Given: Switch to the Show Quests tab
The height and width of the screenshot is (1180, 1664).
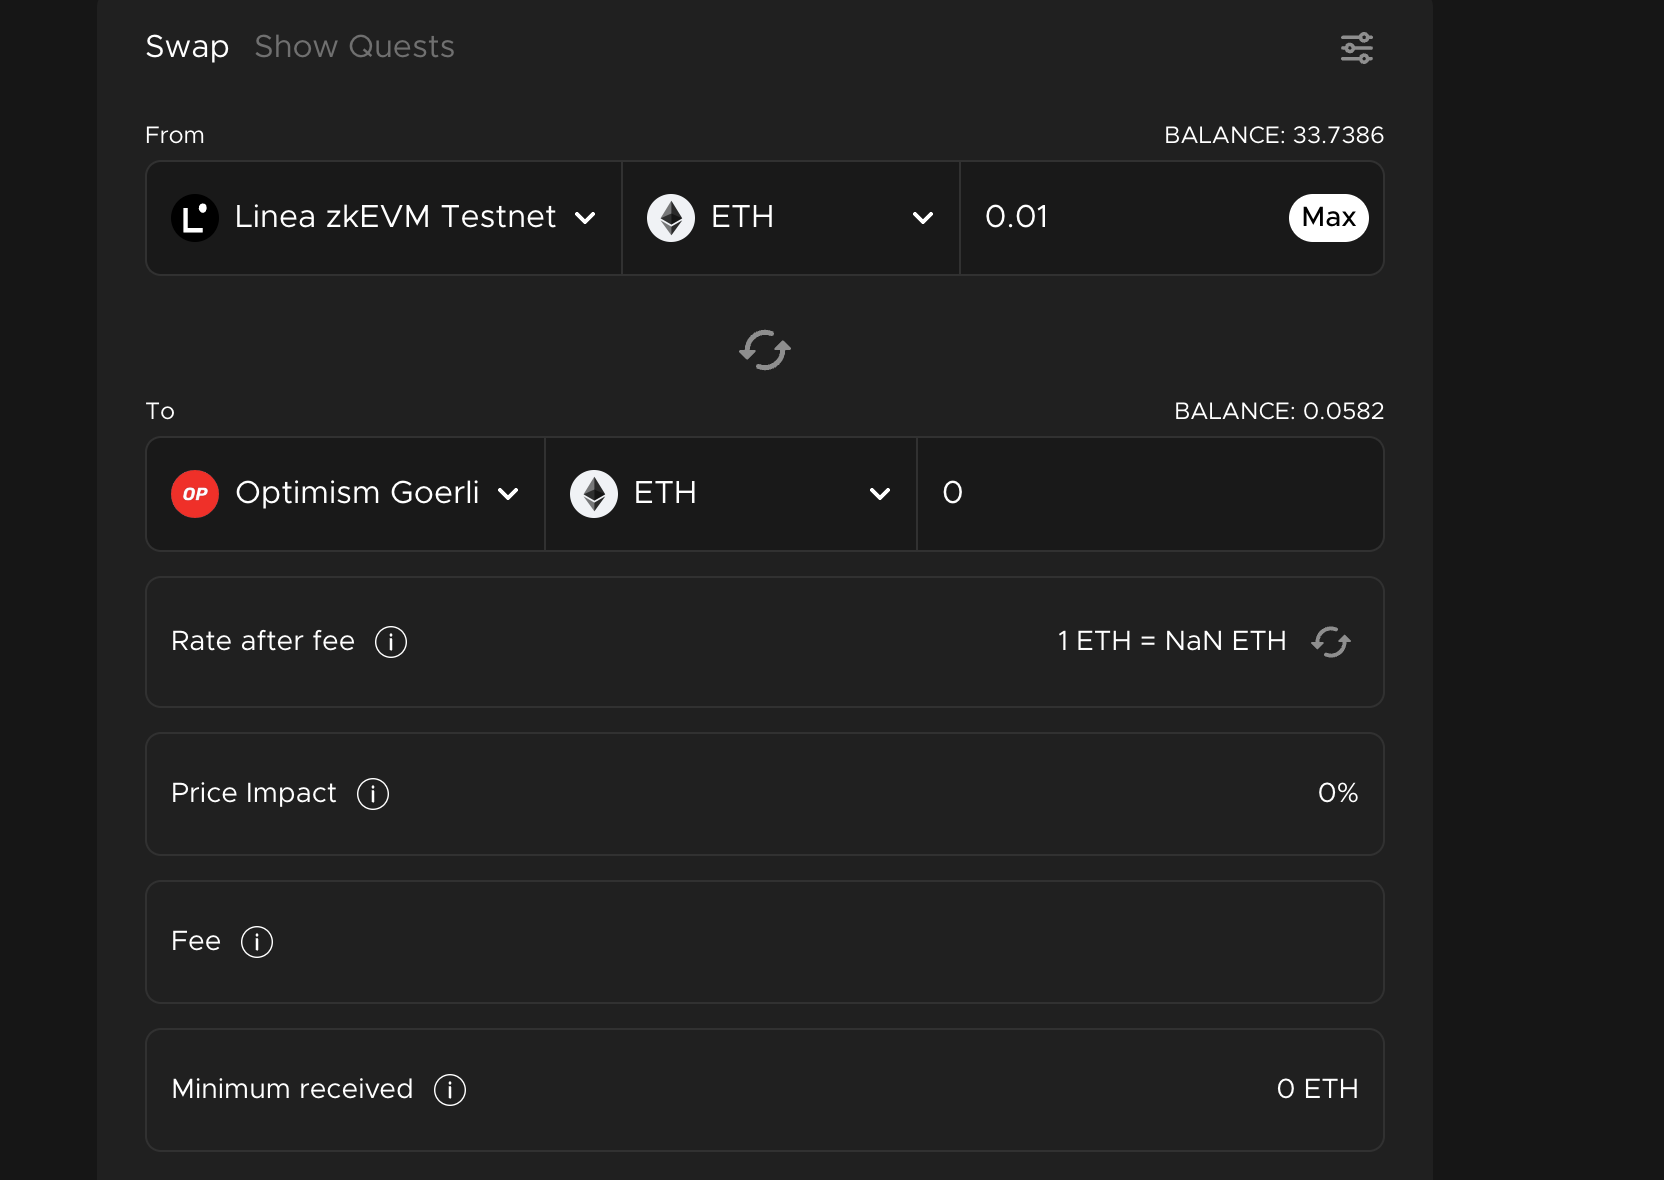Looking at the screenshot, I should click(x=354, y=47).
